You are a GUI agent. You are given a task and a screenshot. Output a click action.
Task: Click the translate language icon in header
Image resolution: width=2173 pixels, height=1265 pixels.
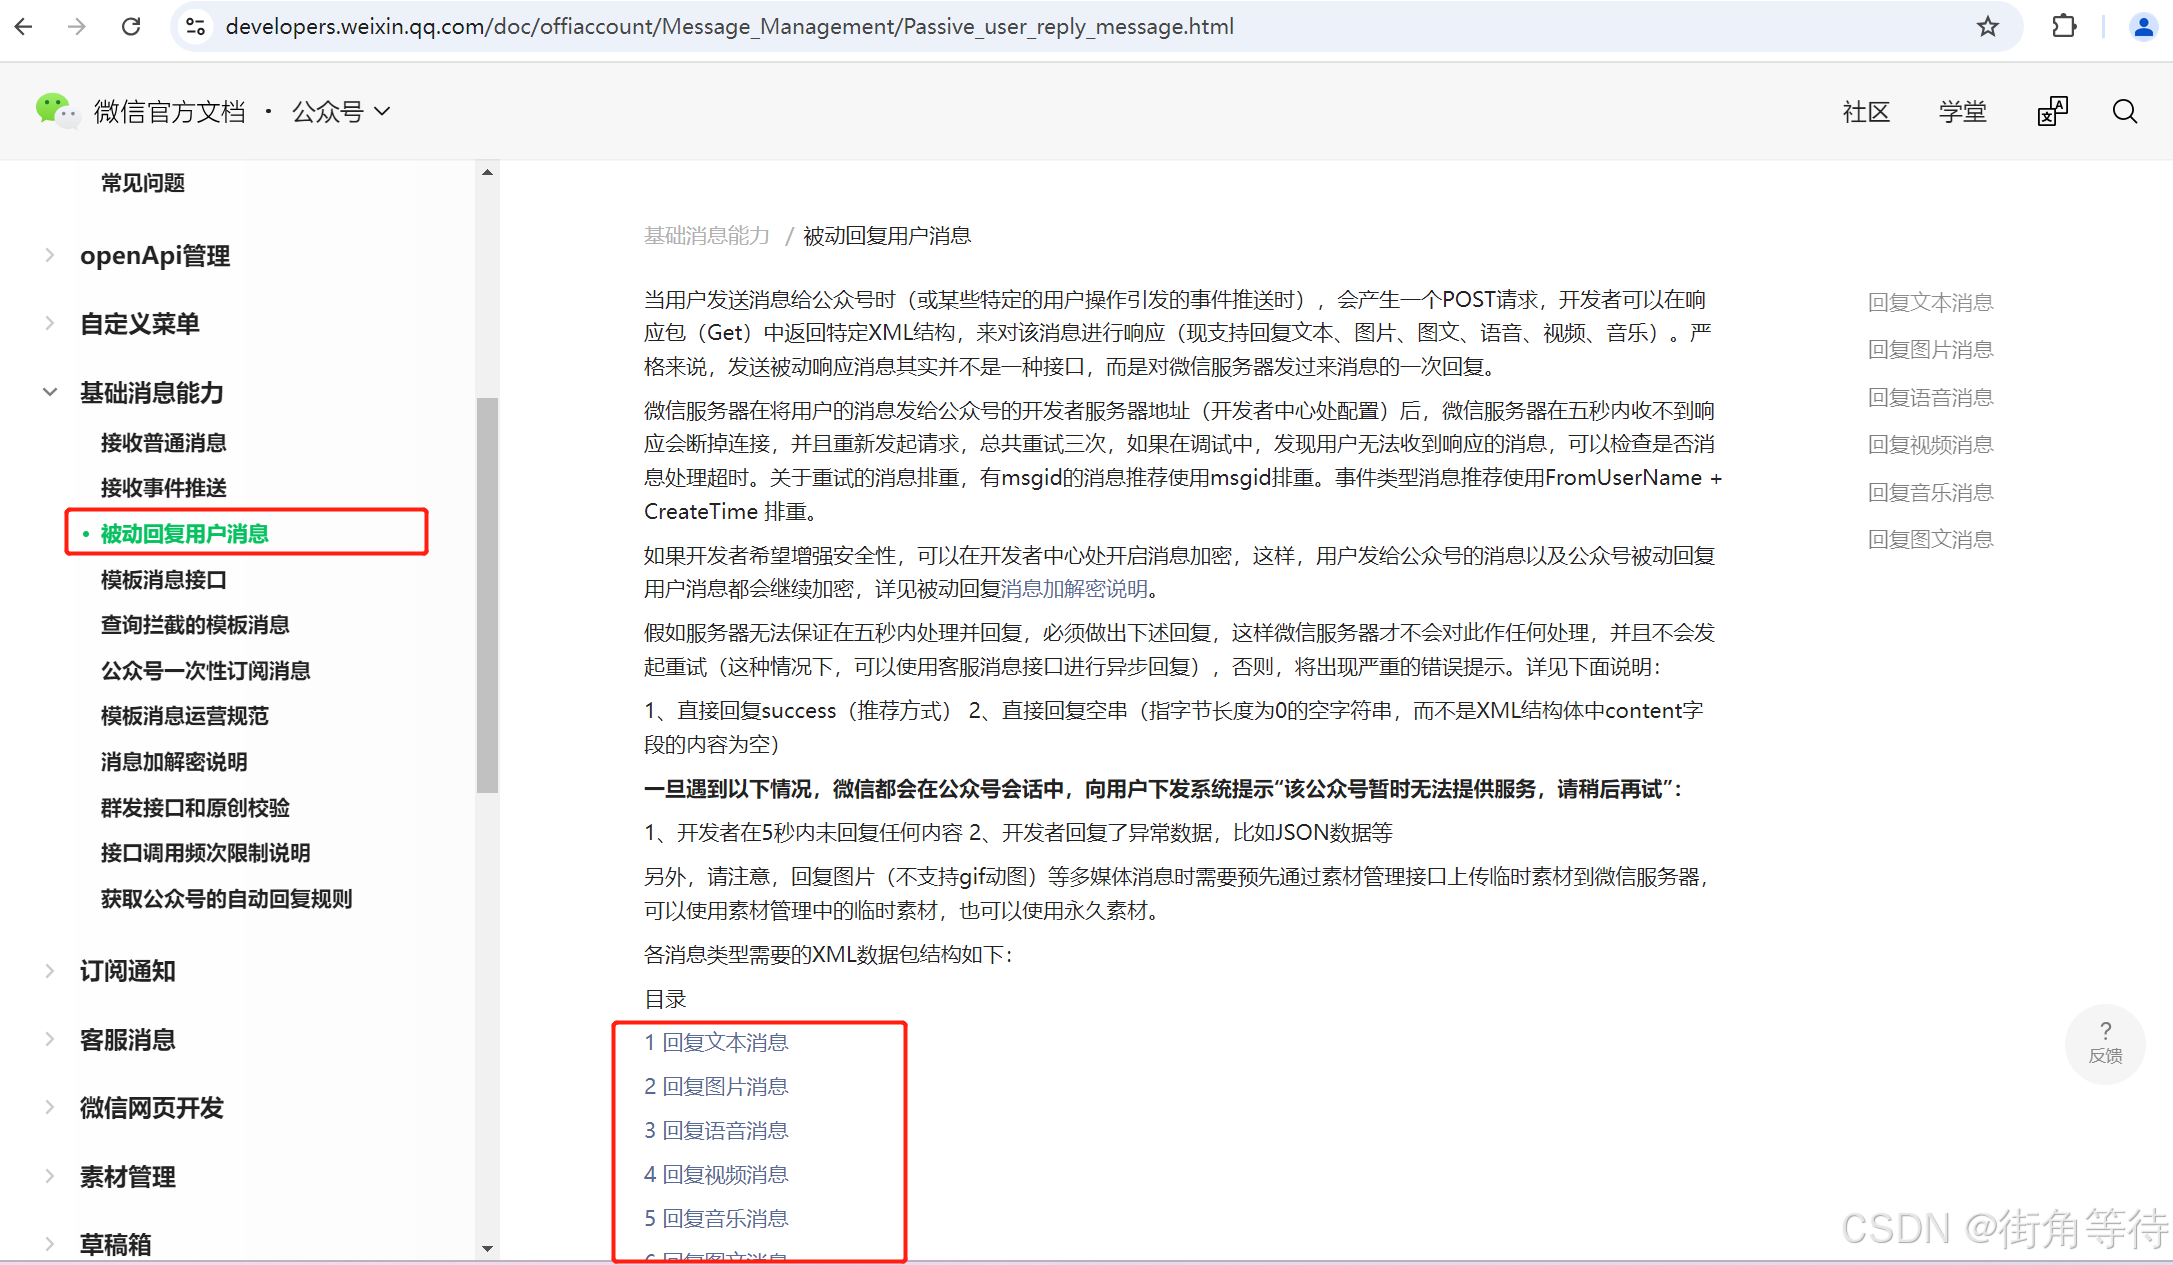point(2052,111)
